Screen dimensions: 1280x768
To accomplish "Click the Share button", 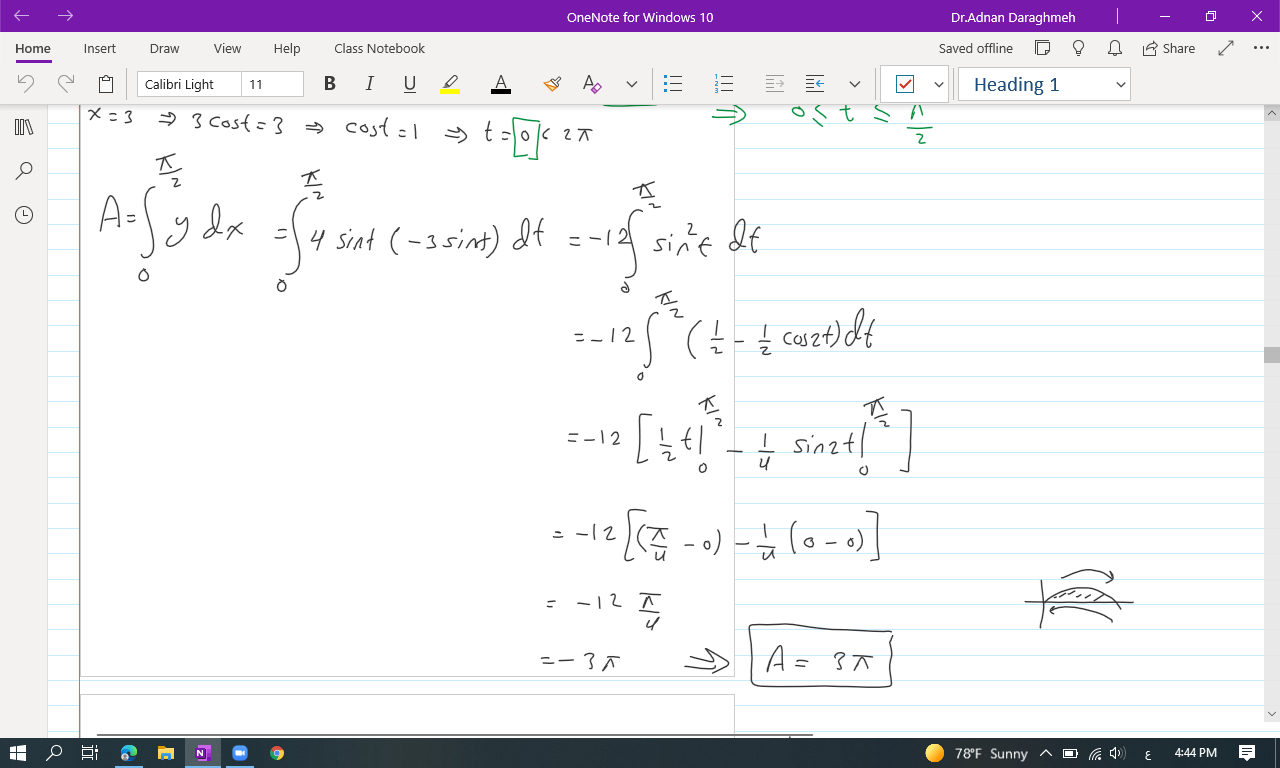I will click(1169, 48).
